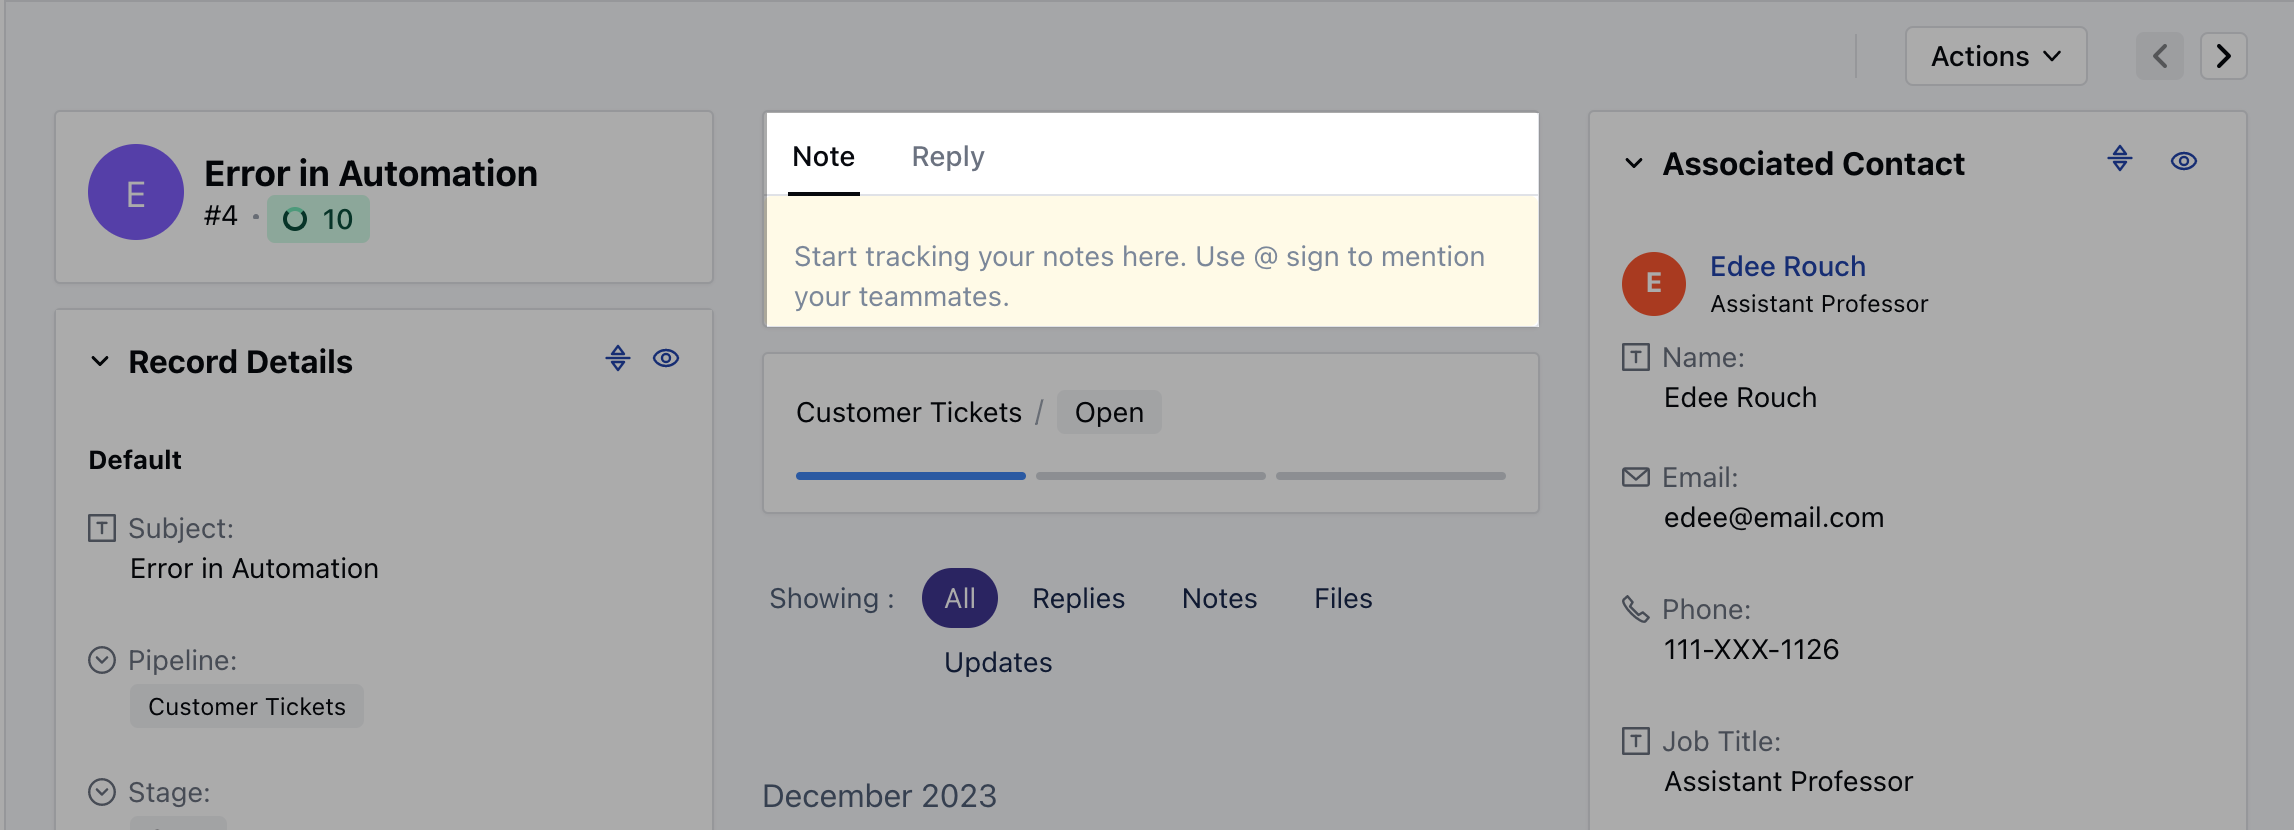
Task: Click the phone icon beside Phone field
Action: point(1634,608)
